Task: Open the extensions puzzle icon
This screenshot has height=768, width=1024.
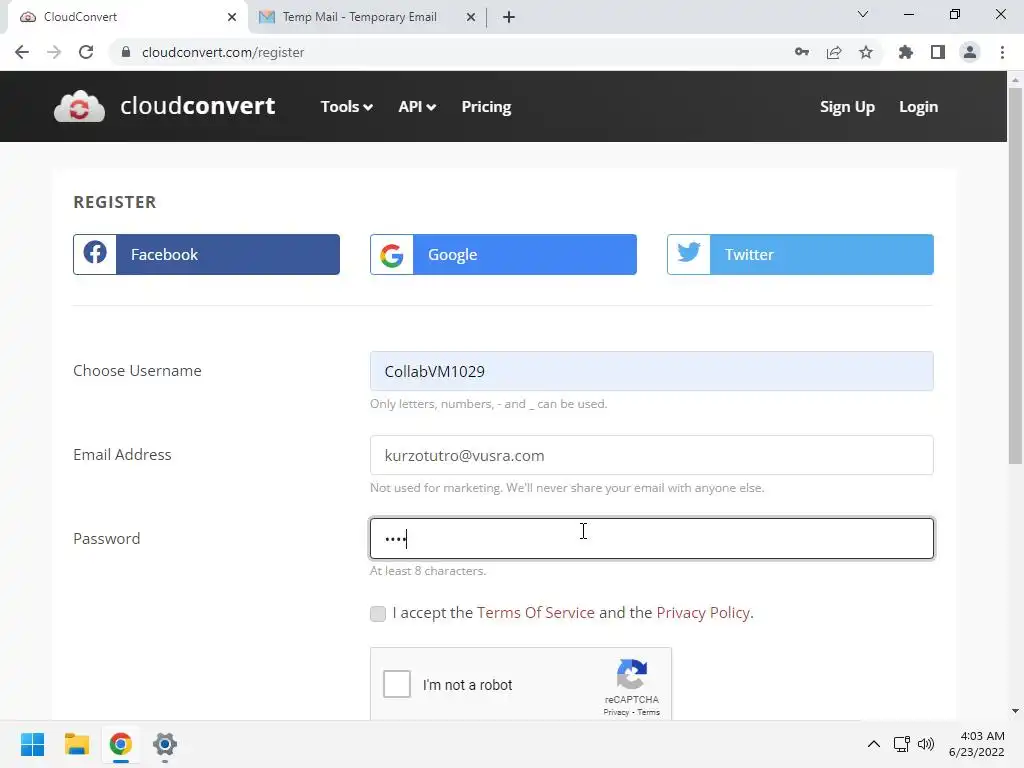Action: (906, 52)
